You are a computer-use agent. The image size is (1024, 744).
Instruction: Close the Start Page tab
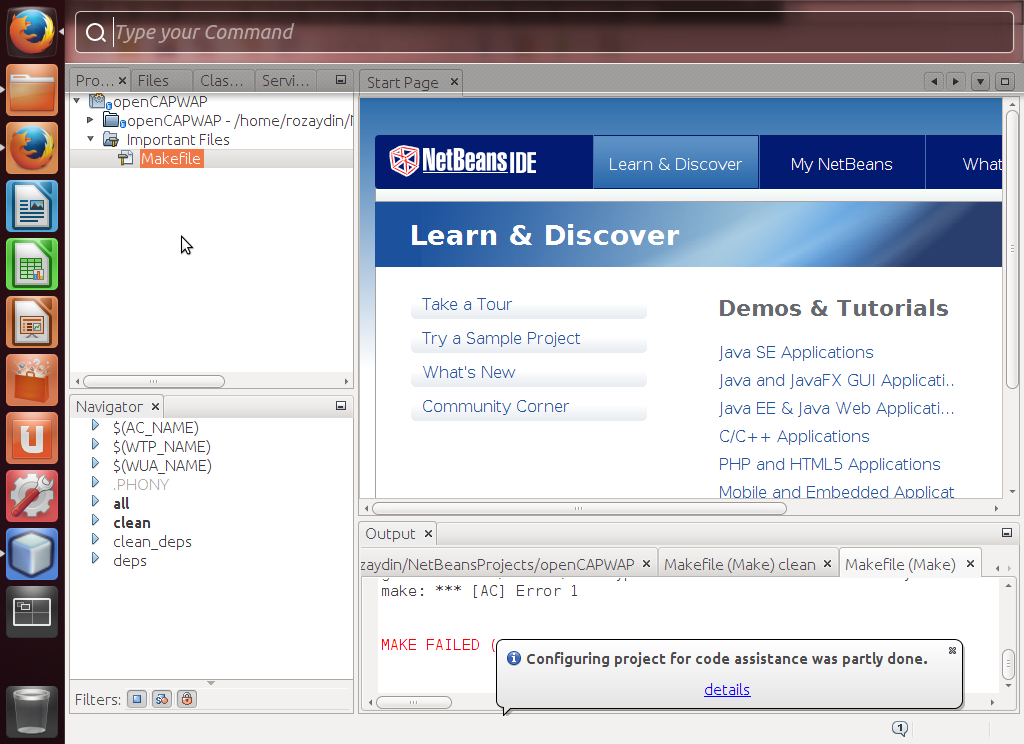[x=454, y=82]
